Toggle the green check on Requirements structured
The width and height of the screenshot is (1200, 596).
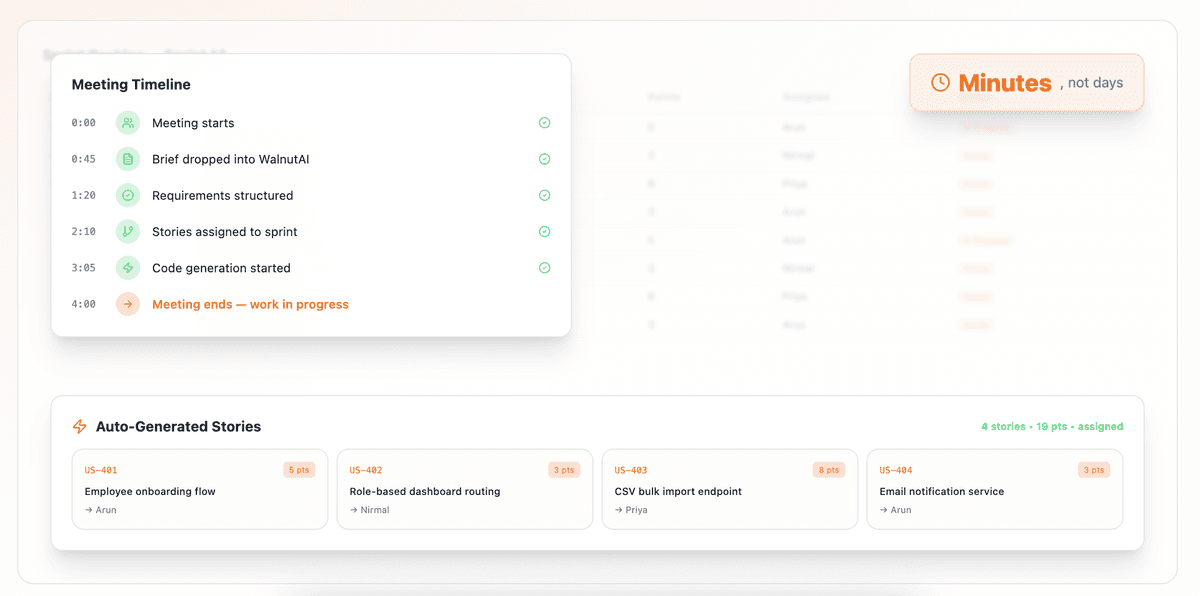pyautogui.click(x=544, y=195)
